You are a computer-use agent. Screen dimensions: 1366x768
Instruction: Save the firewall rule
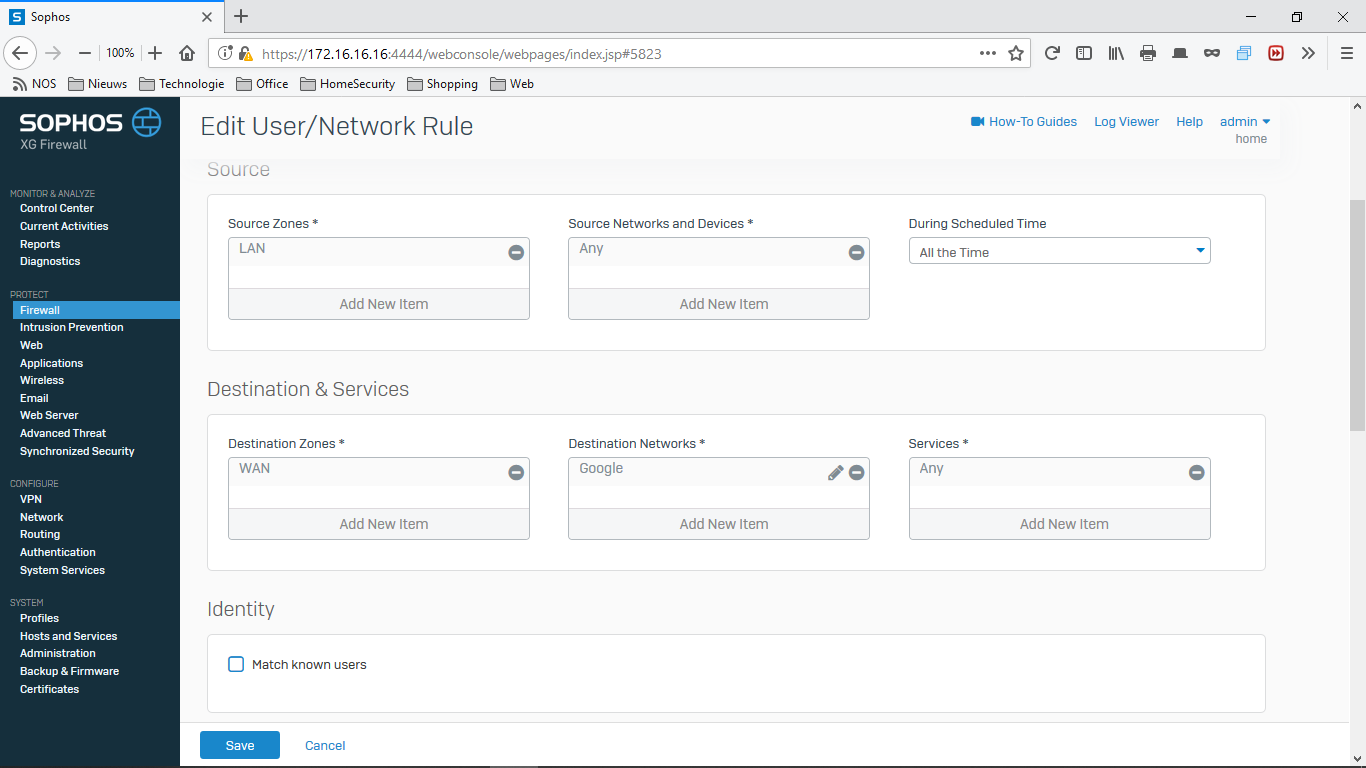240,745
